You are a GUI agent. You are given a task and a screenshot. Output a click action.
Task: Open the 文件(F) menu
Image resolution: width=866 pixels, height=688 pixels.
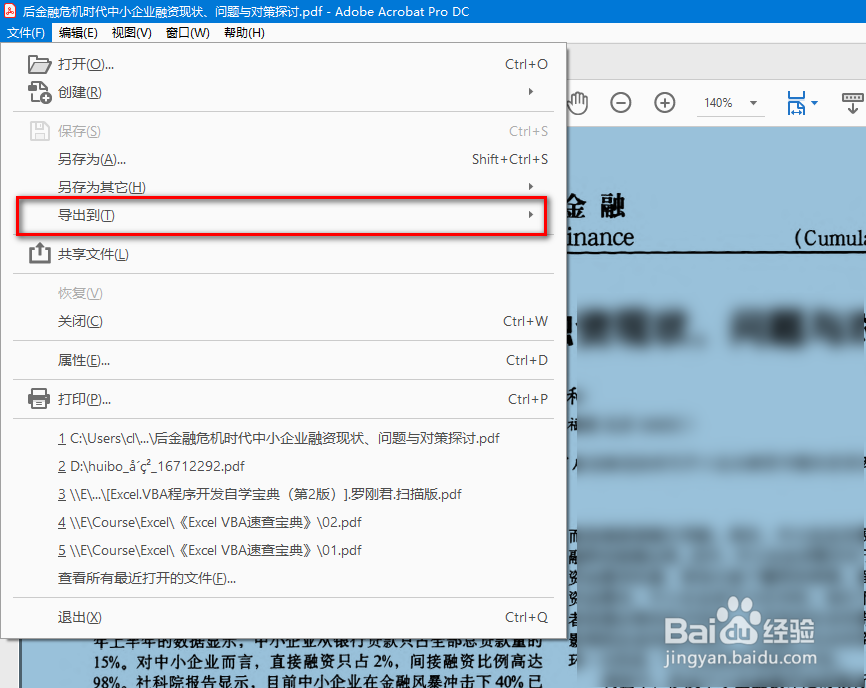pyautogui.click(x=26, y=33)
